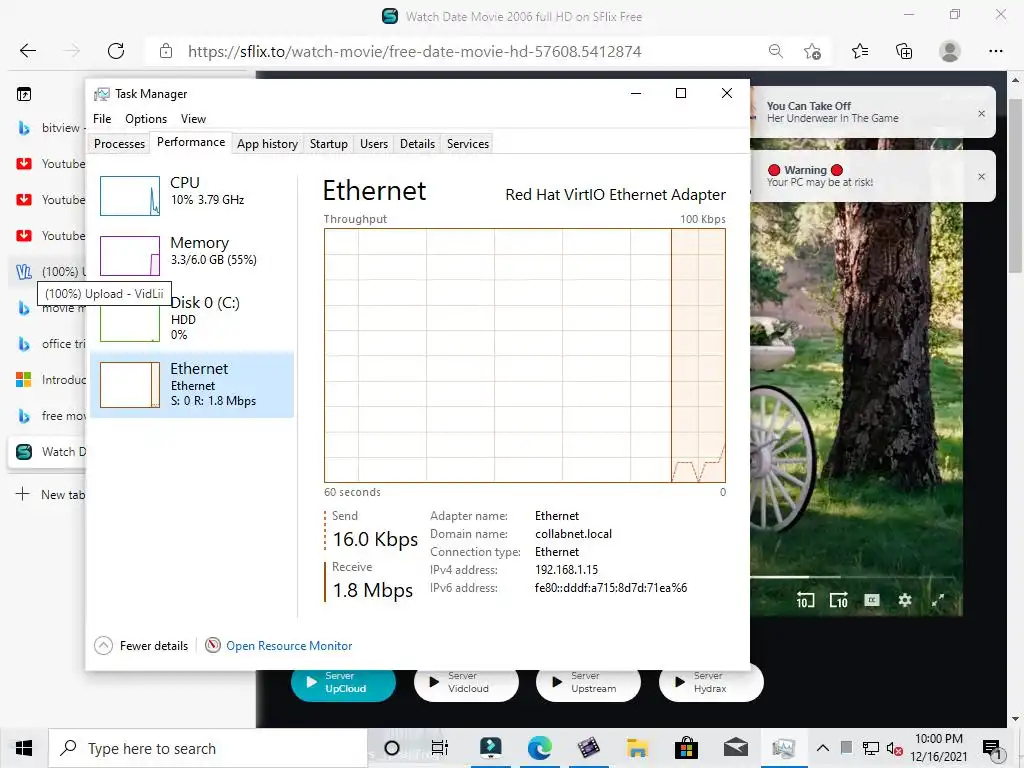Rewind video 10 seconds
The height and width of the screenshot is (768, 1024).
[x=805, y=600]
